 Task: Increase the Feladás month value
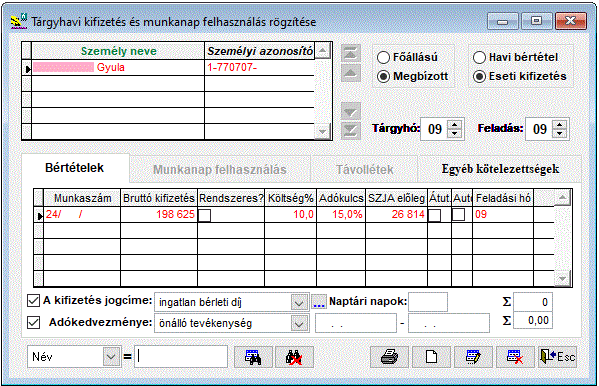[x=559, y=125]
